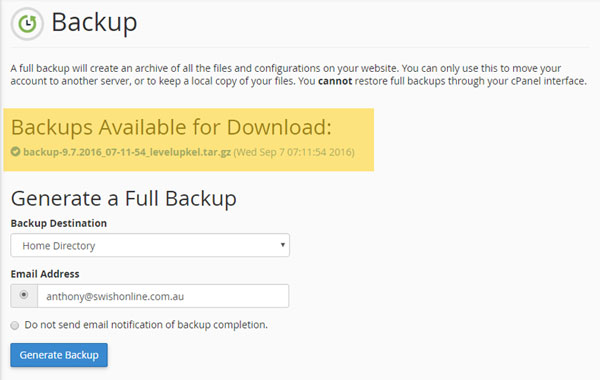Click the 'Backup Destination' label
The image size is (600, 380).
[x=59, y=223]
